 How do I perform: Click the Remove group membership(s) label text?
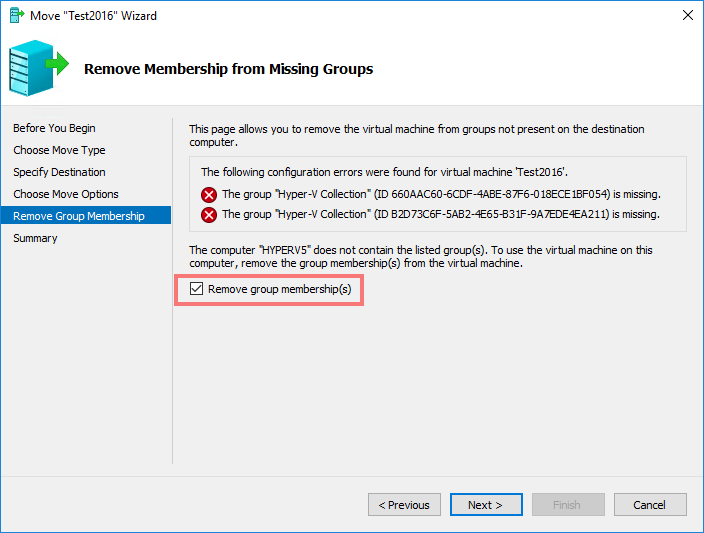279,289
